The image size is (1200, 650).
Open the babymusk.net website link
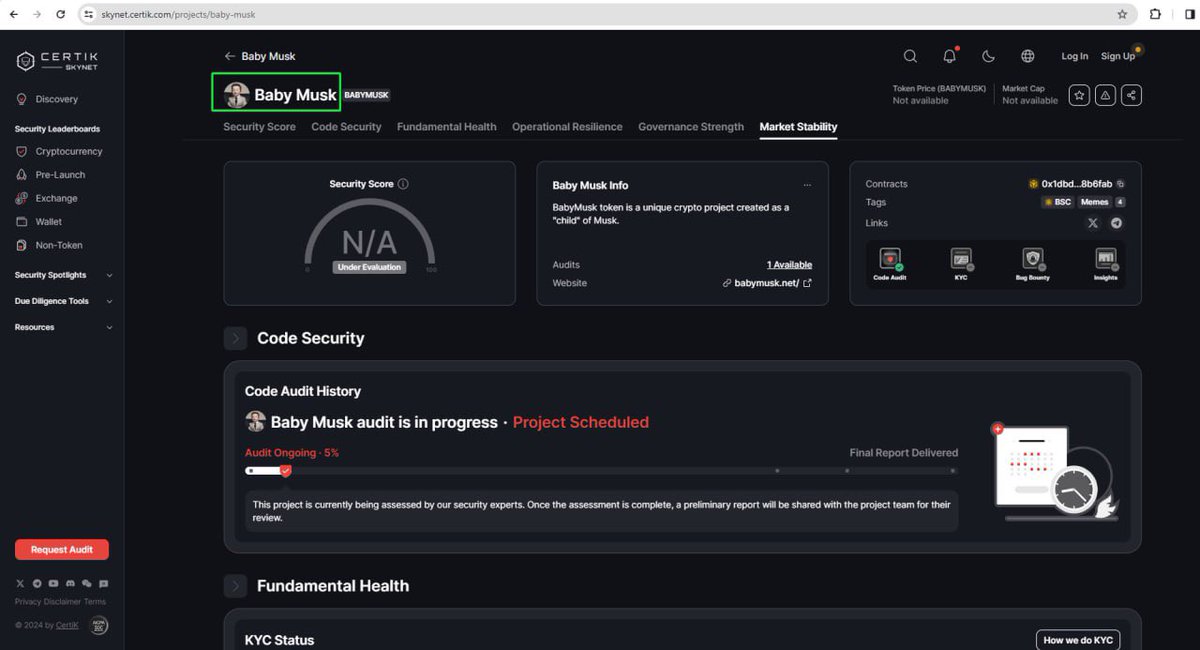(x=767, y=283)
